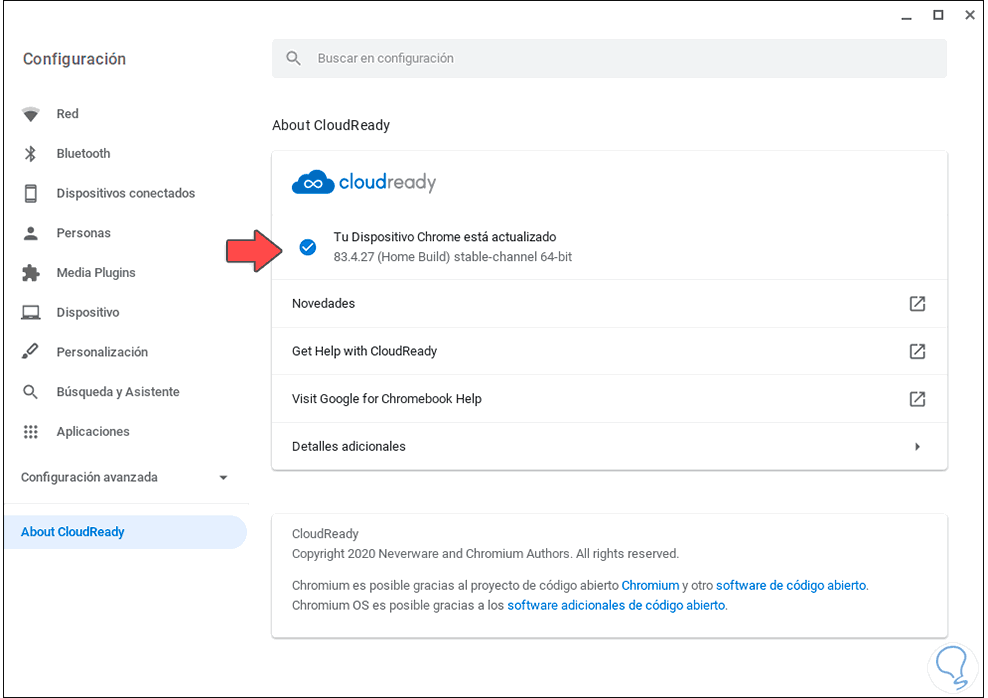This screenshot has height=698, width=988.
Task: Open the Chromium project link
Action: click(x=650, y=585)
